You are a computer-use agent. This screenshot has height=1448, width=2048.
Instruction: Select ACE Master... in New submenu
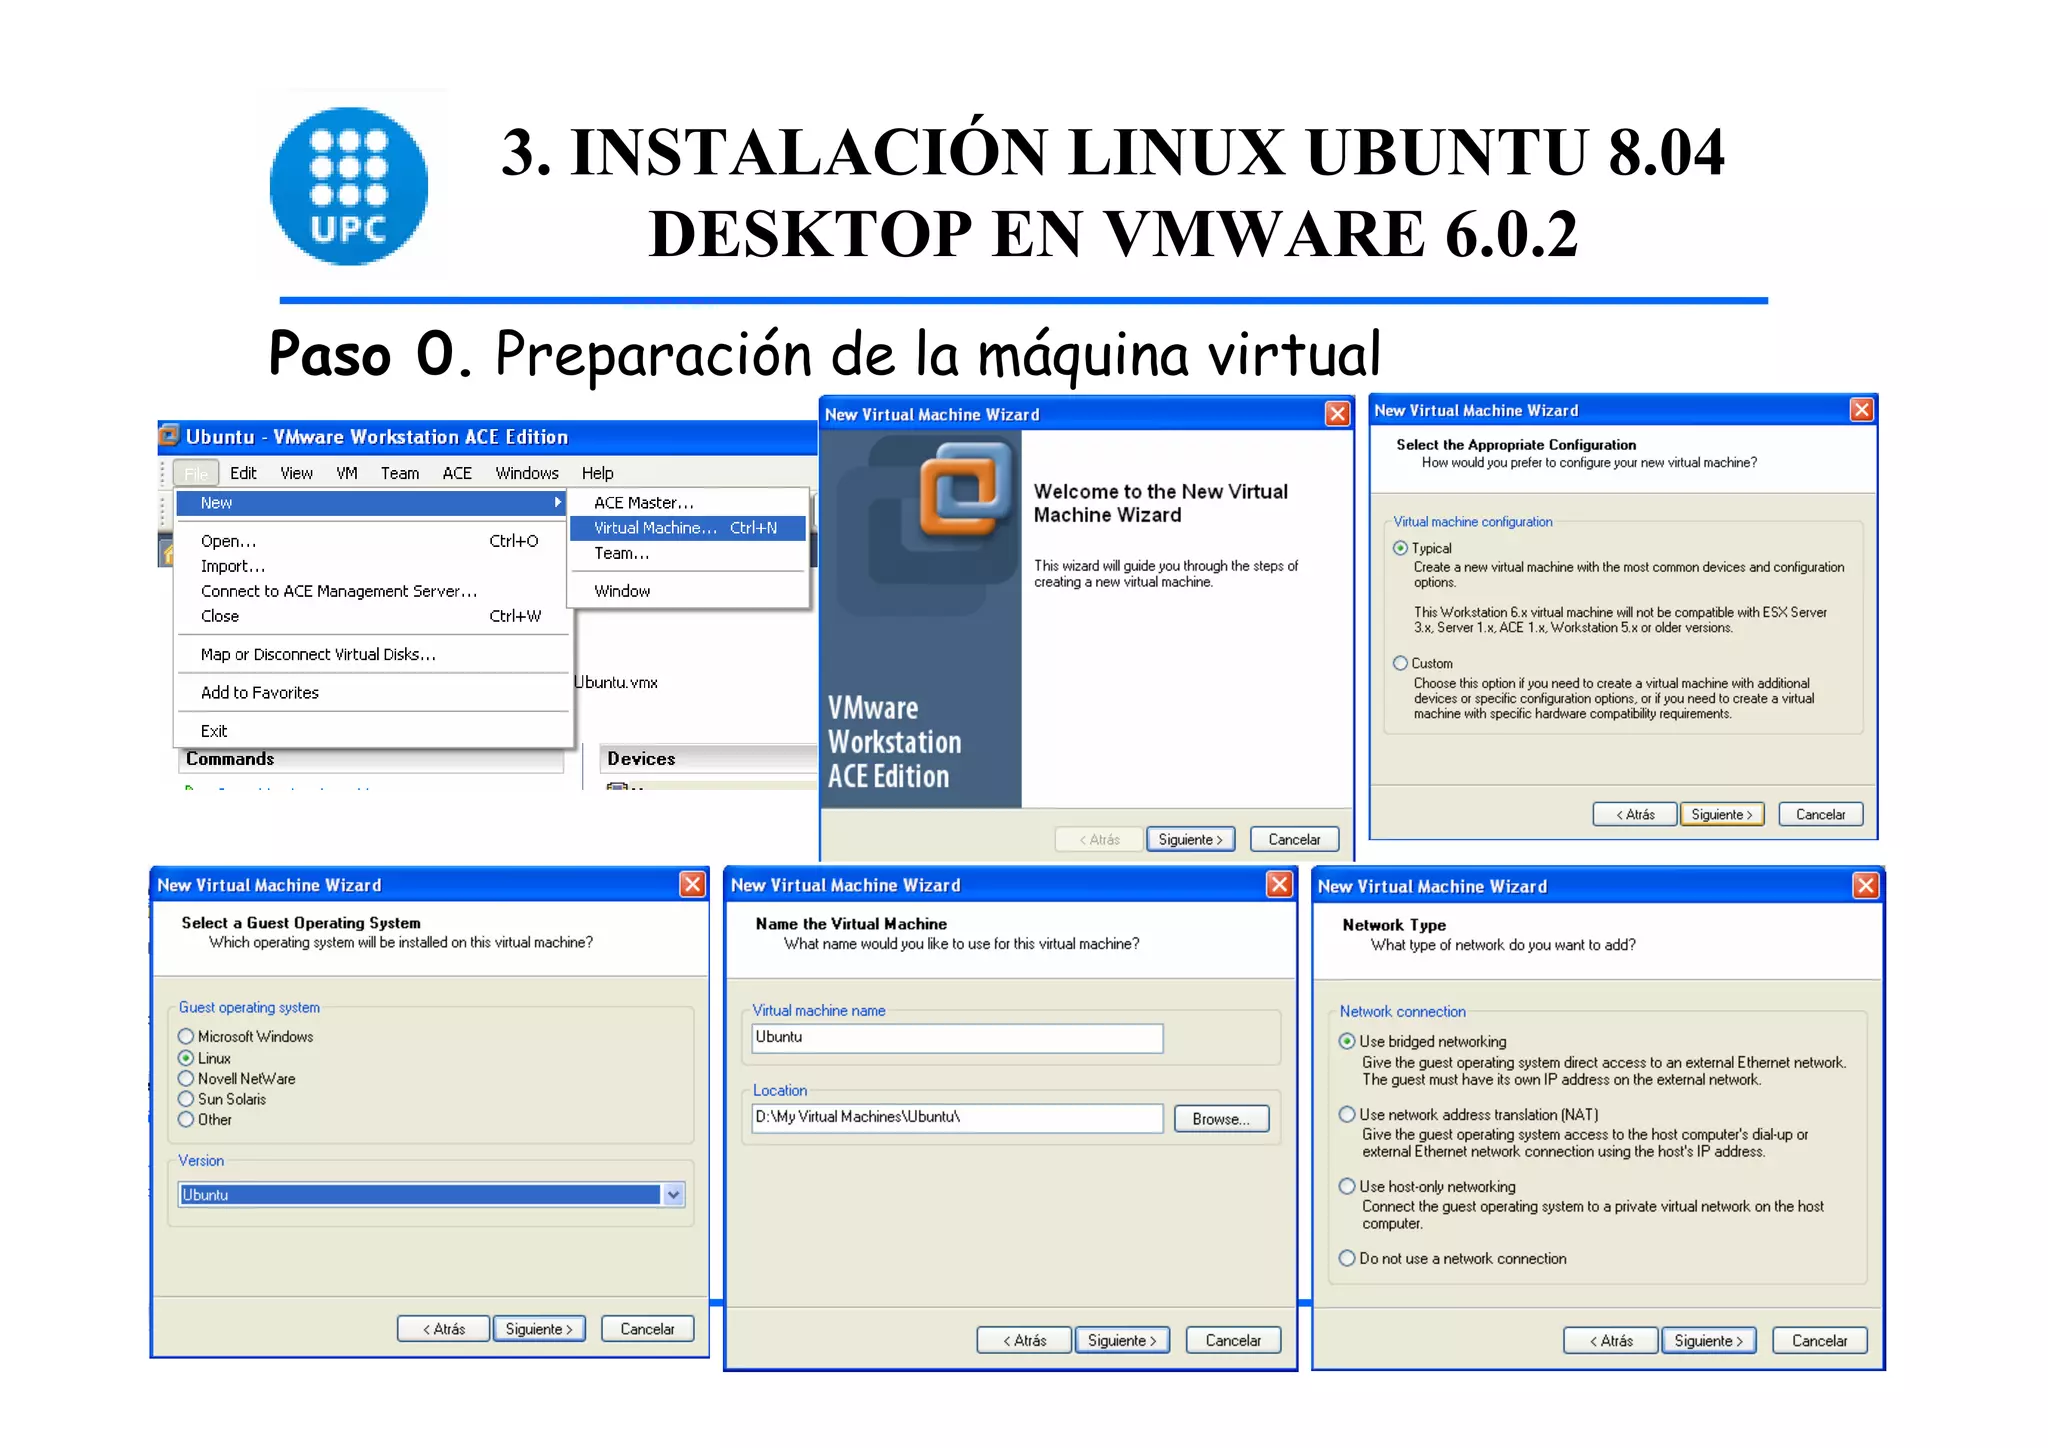click(688, 503)
